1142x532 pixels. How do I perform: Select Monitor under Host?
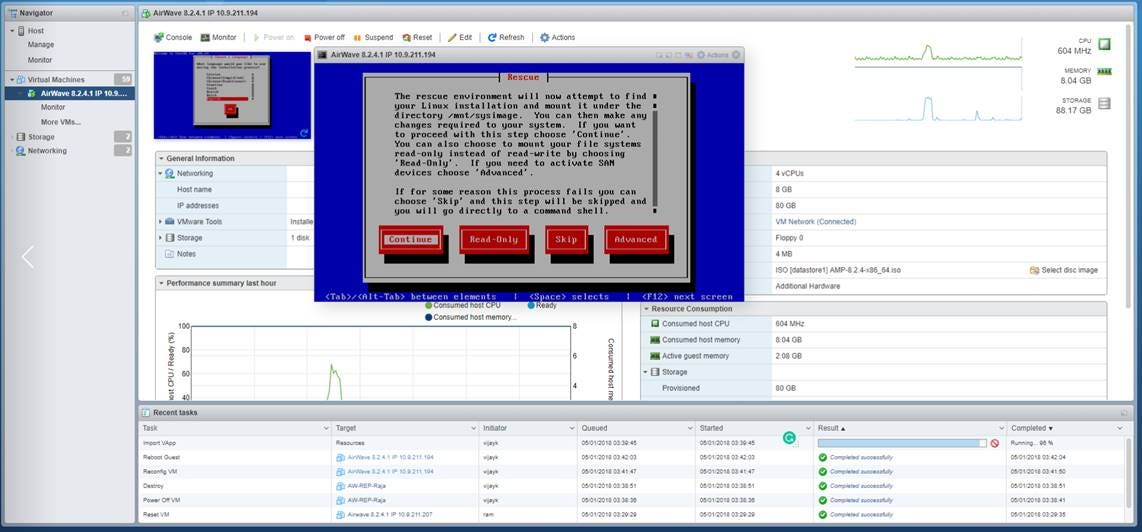point(40,60)
